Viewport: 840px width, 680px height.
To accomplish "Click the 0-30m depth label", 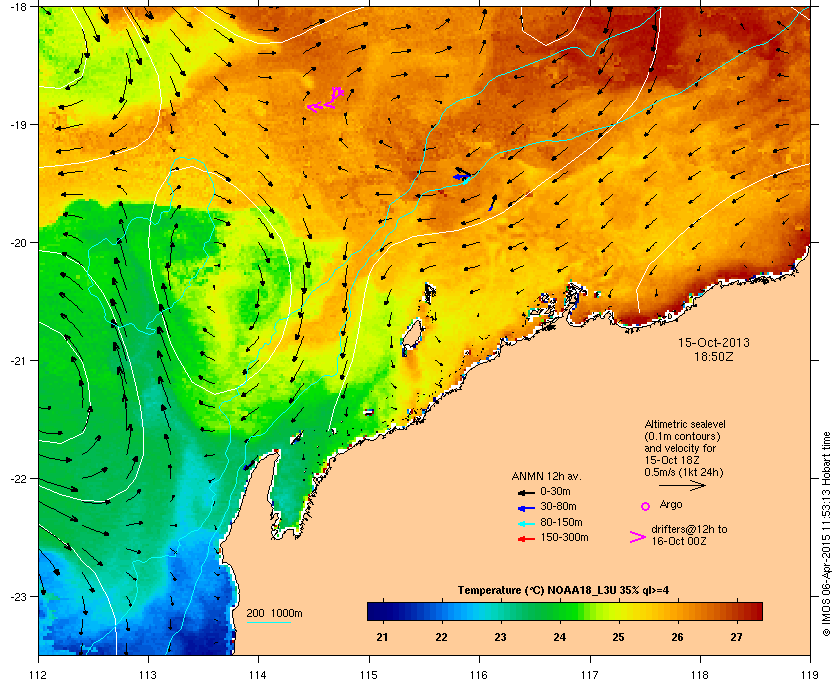I will pyautogui.click(x=555, y=491).
